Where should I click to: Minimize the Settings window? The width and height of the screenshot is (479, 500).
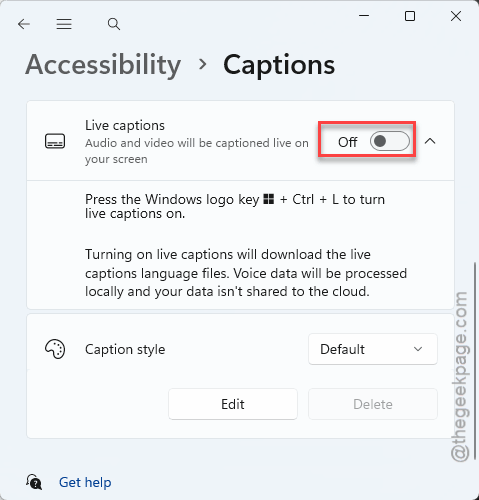point(364,16)
